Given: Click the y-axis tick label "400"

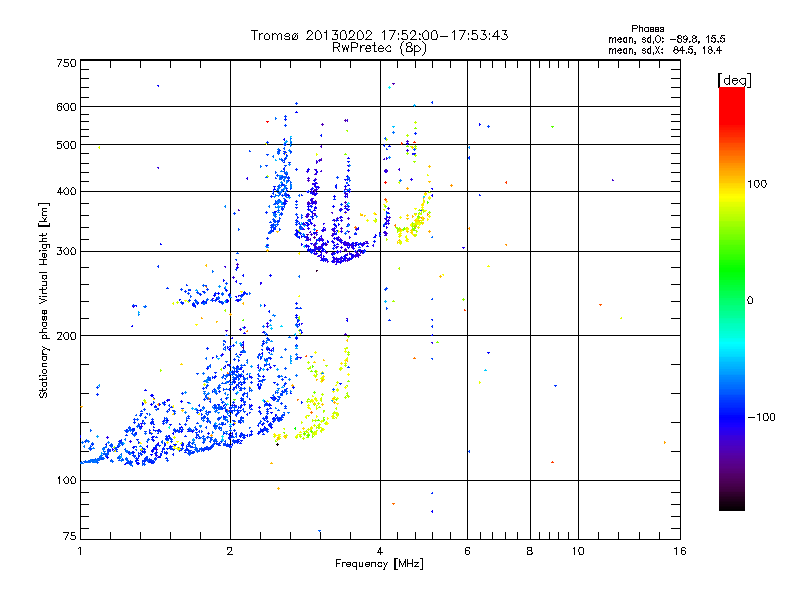Looking at the screenshot, I should tap(66, 192).
